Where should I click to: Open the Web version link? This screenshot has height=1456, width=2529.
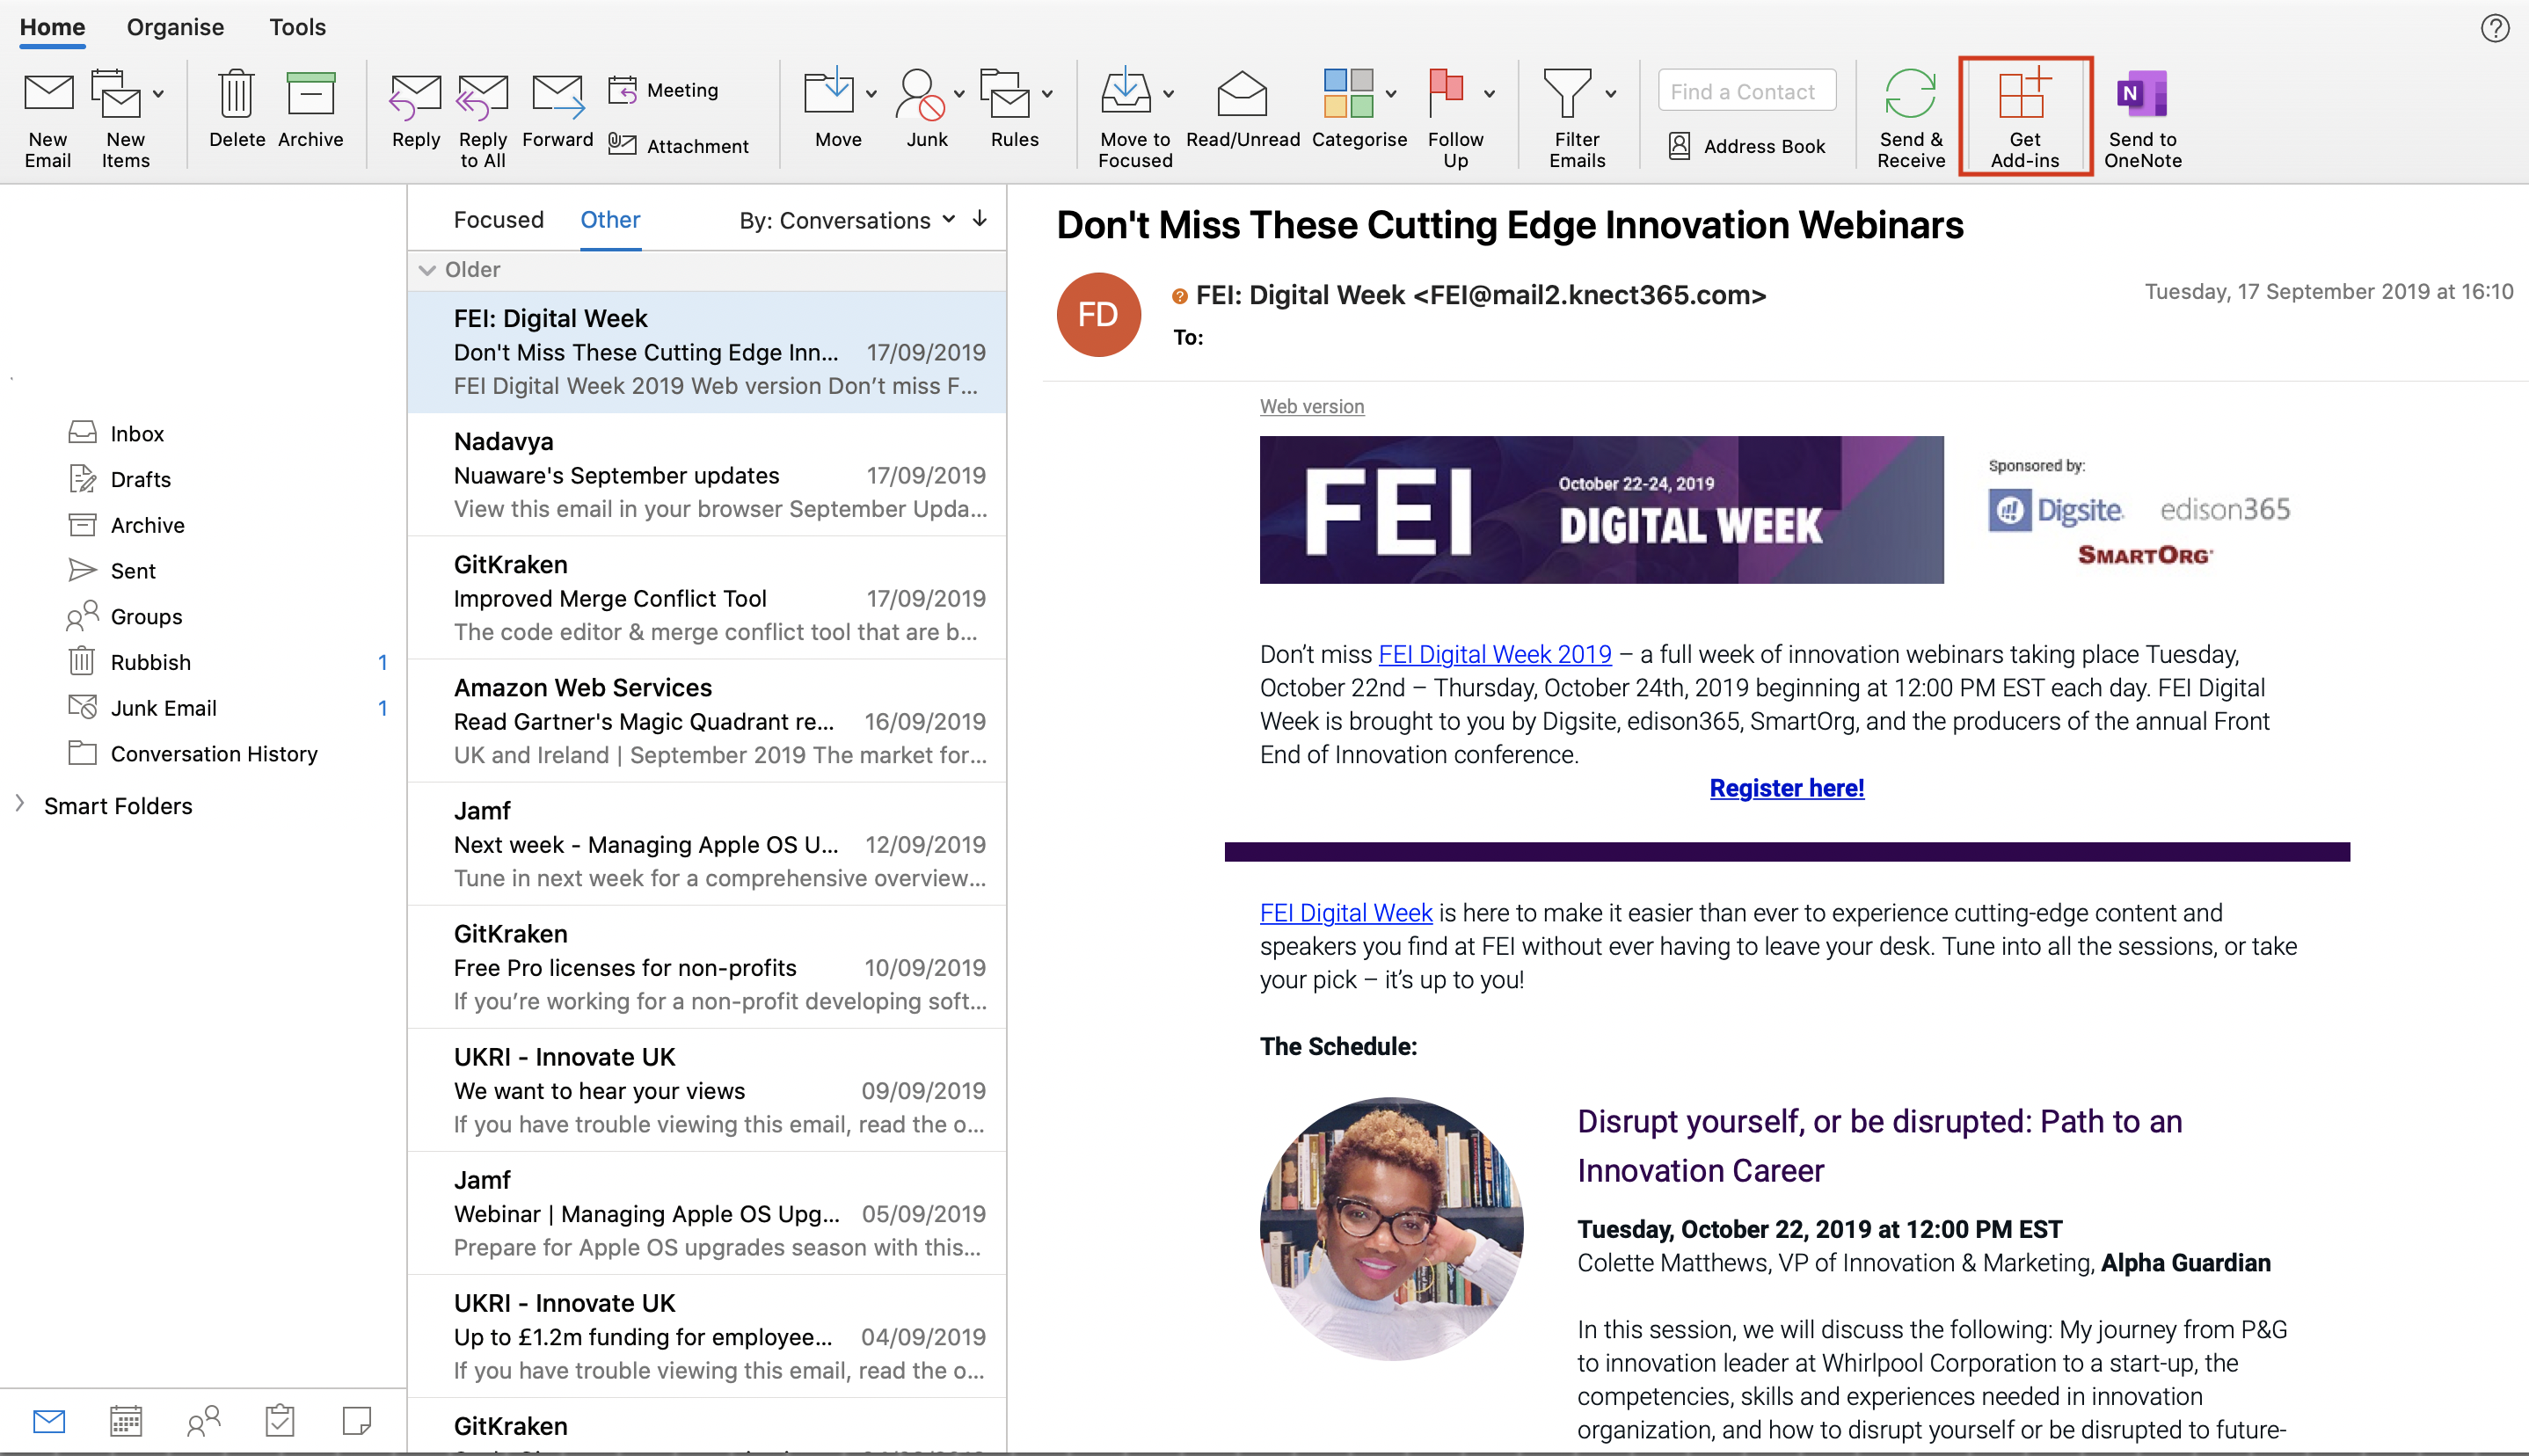1311,406
